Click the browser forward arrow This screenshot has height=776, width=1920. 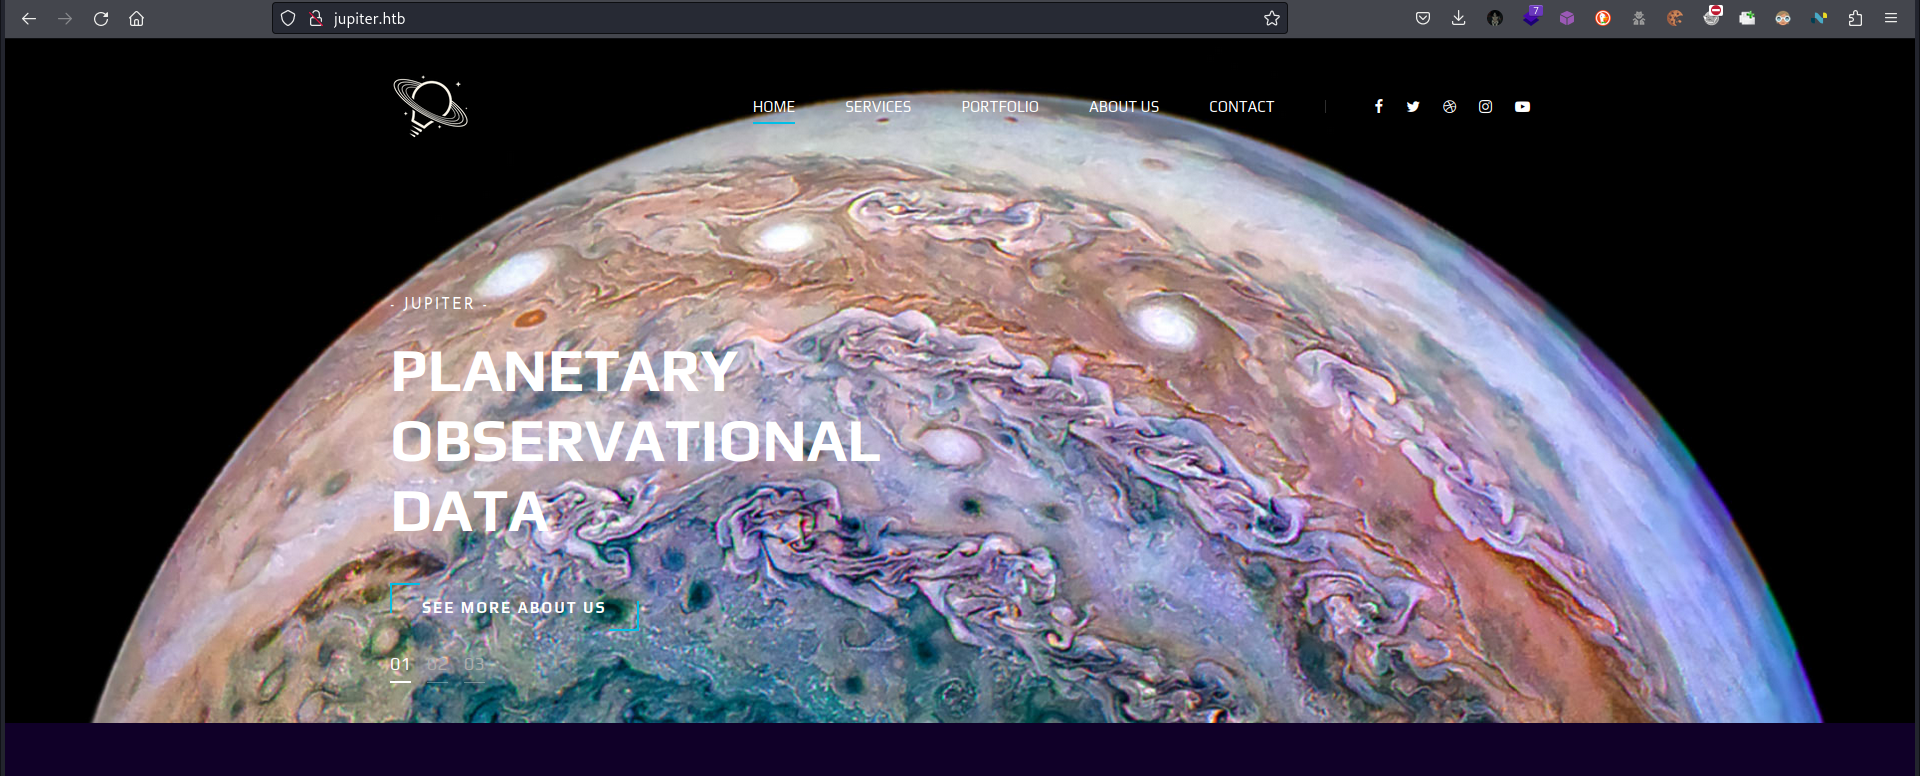65,18
